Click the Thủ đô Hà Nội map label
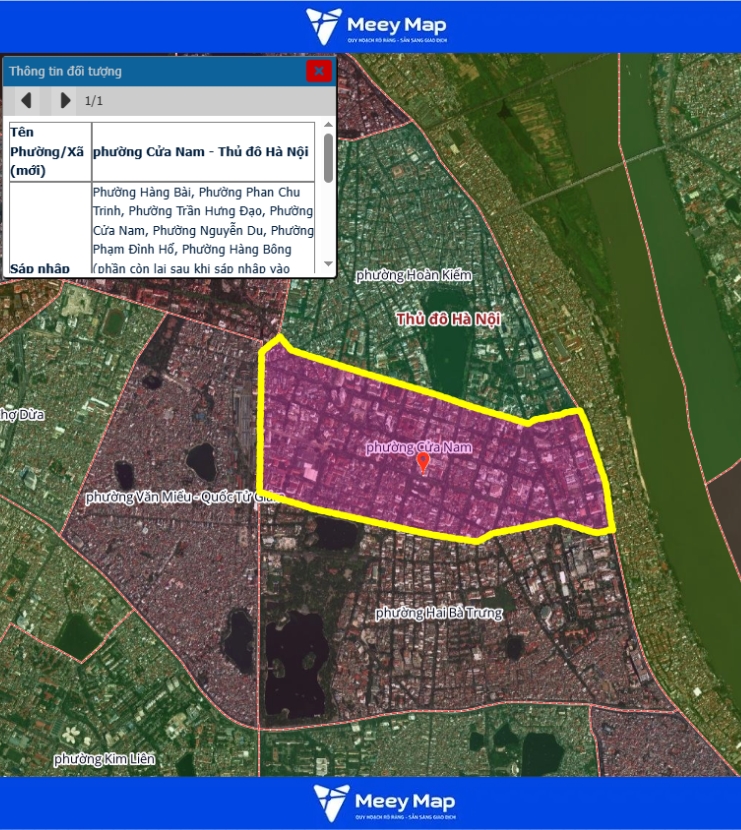The height and width of the screenshot is (830, 741). pyautogui.click(x=448, y=319)
